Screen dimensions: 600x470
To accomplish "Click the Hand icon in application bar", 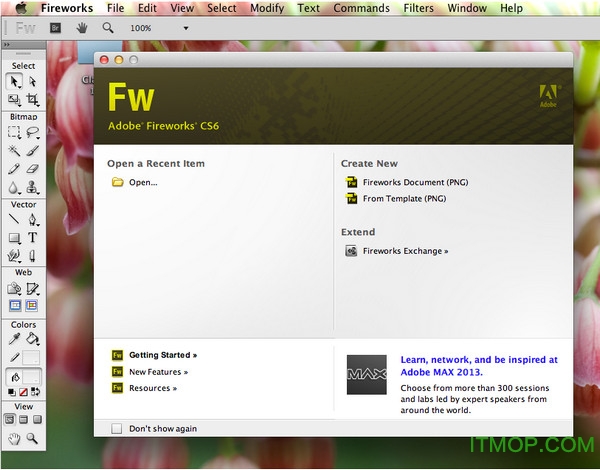I will [x=82, y=28].
